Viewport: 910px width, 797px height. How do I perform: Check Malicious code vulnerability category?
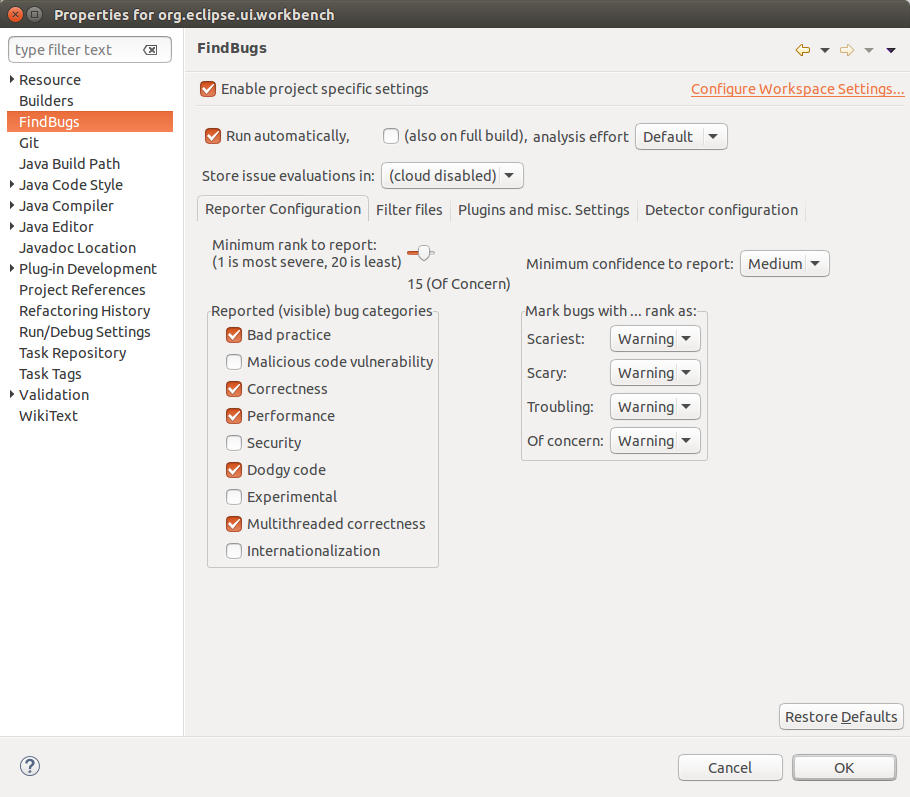234,362
